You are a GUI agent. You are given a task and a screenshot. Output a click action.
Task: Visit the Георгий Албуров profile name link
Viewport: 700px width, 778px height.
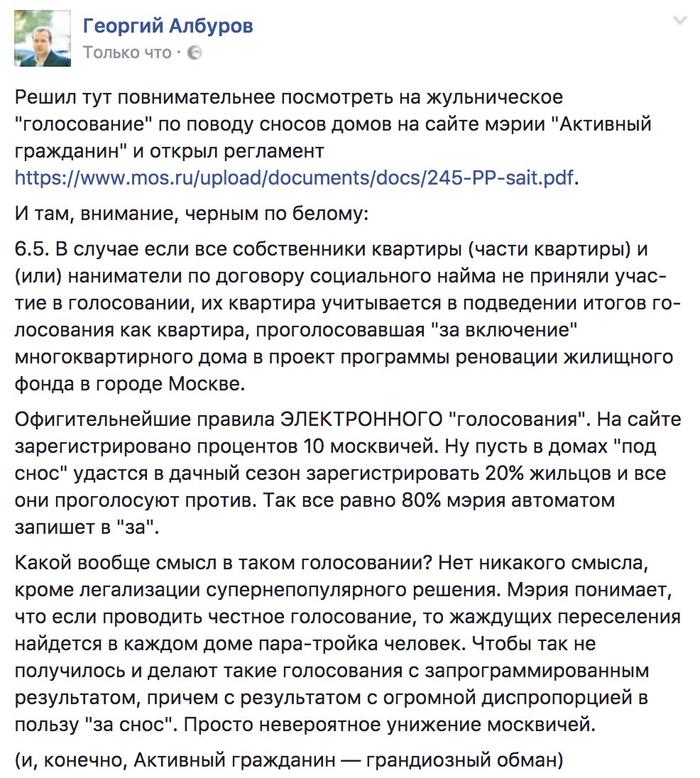click(x=168, y=26)
